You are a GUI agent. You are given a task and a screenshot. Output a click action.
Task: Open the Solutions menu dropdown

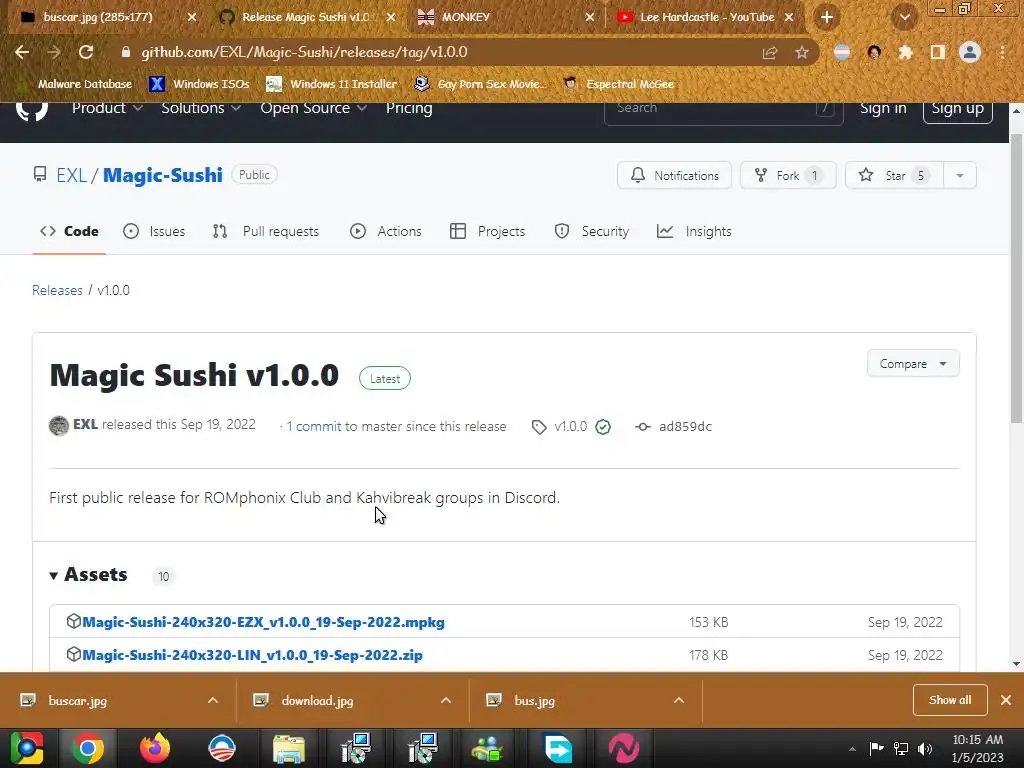pos(201,108)
